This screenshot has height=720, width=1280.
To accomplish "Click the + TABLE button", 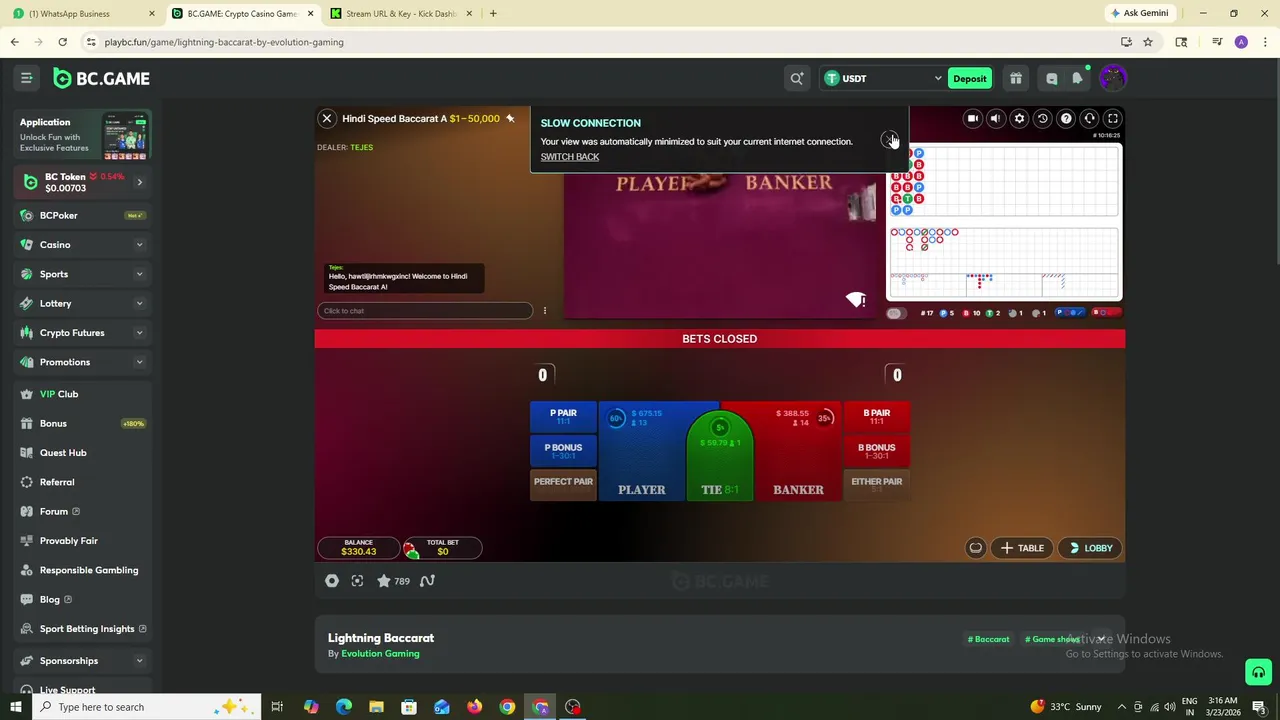I will [x=1021, y=548].
